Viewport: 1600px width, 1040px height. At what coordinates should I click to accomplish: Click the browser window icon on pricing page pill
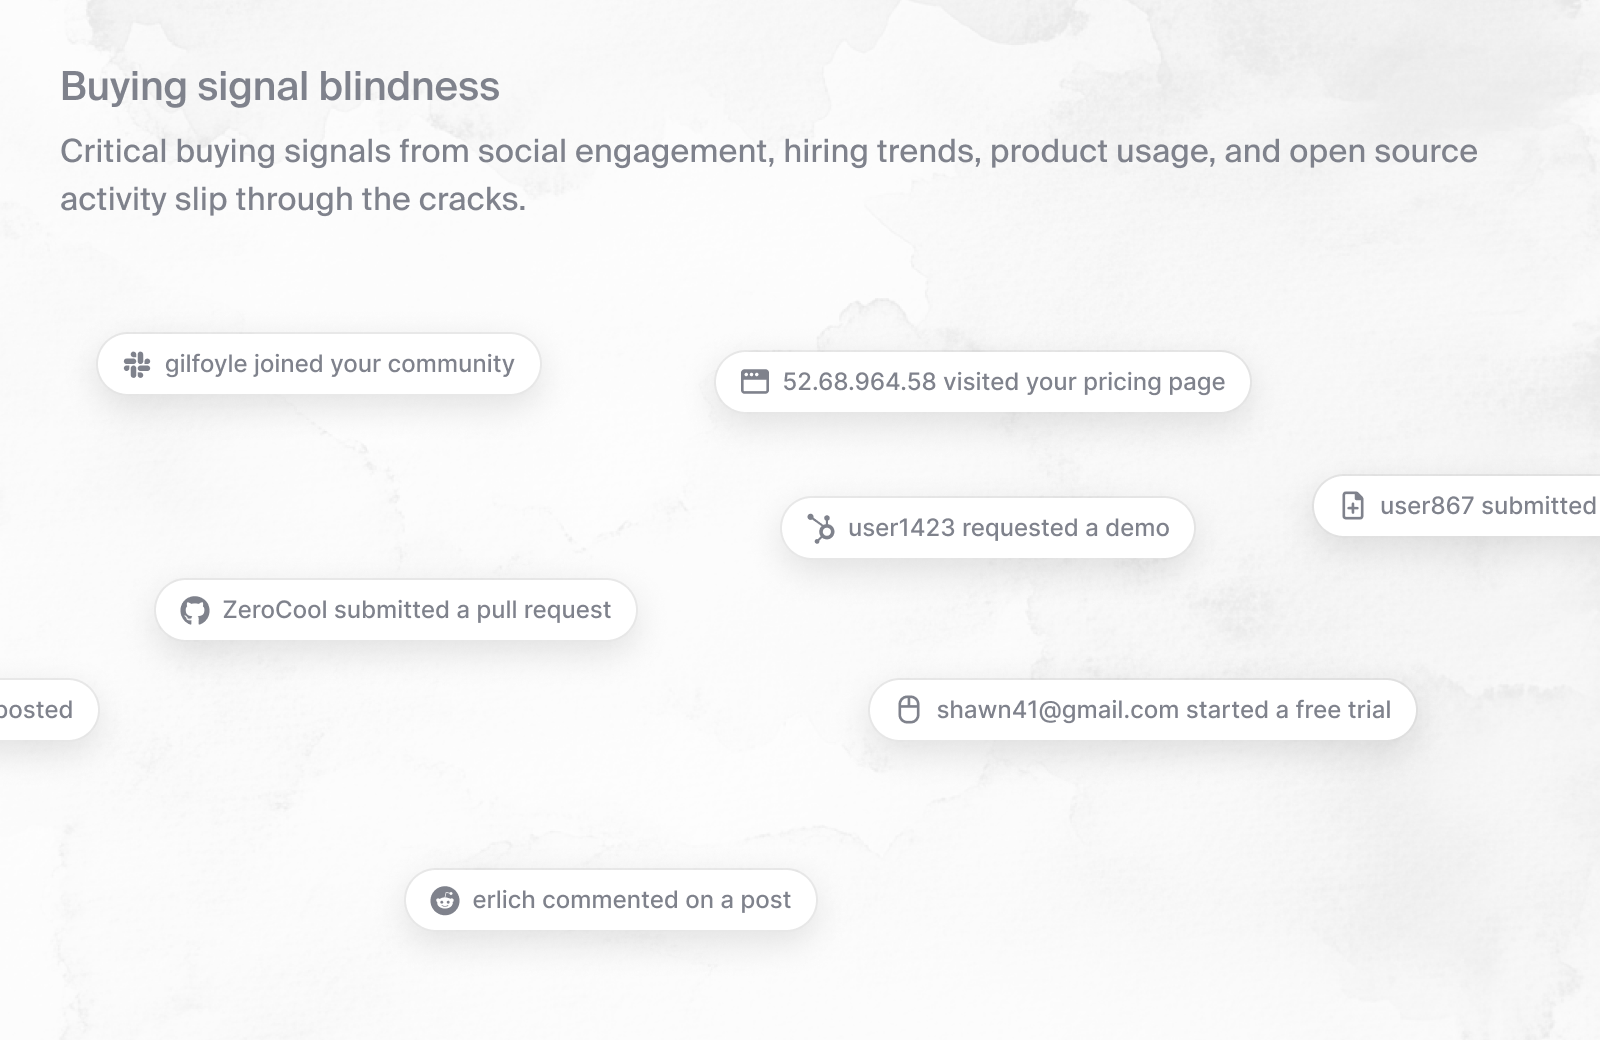tap(755, 382)
